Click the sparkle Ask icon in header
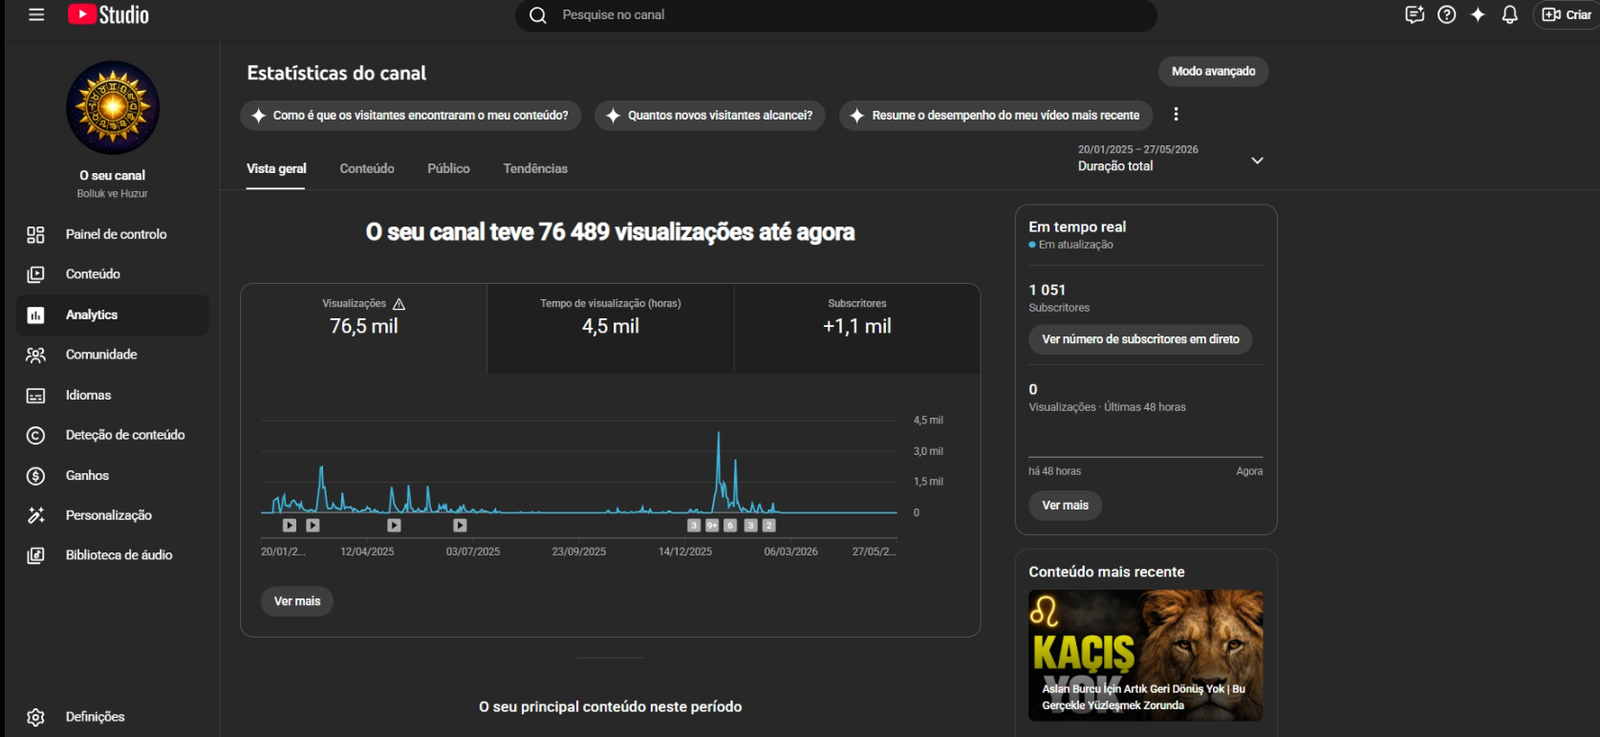Screen dimensions: 1600x737 pos(1477,15)
